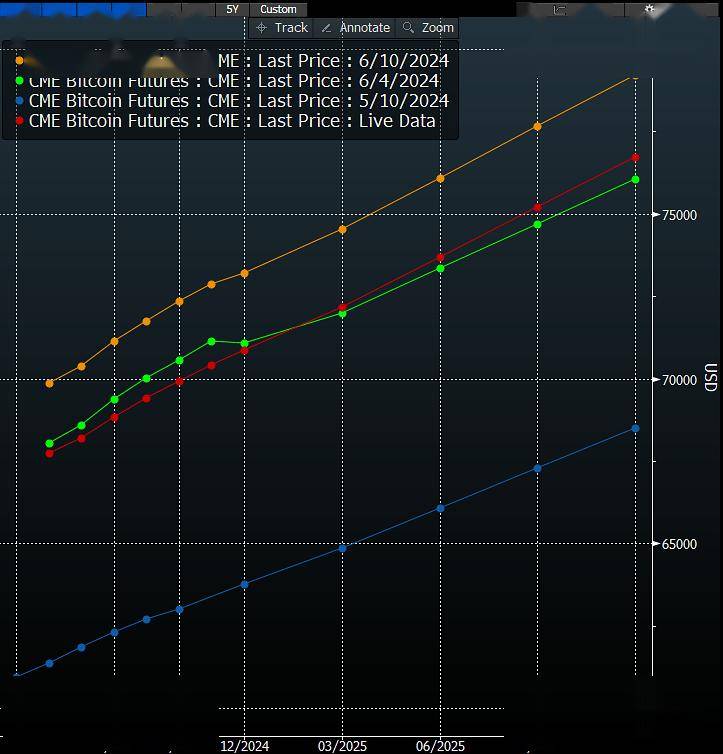
Task: Click the blue legend dot for 5/10/2024
Action: point(19,101)
